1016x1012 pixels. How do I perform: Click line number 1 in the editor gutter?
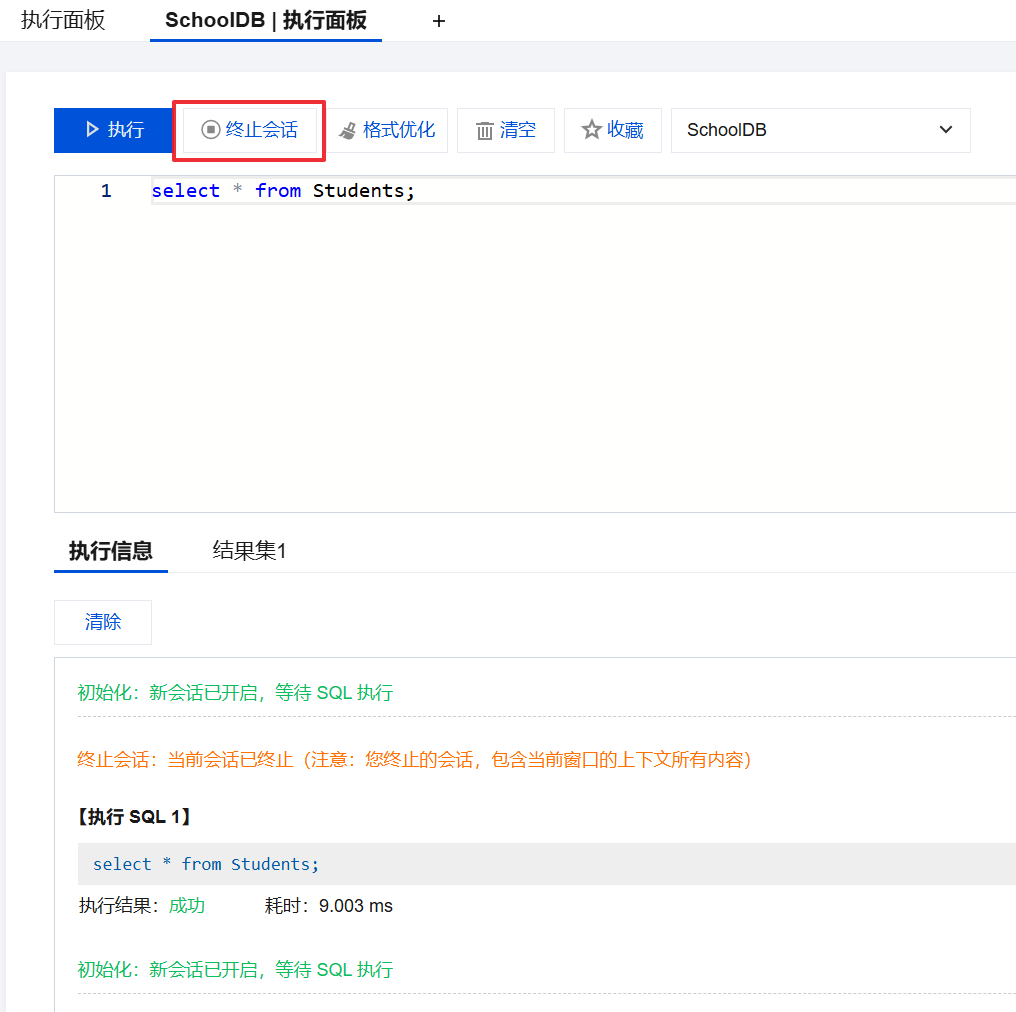point(106,191)
